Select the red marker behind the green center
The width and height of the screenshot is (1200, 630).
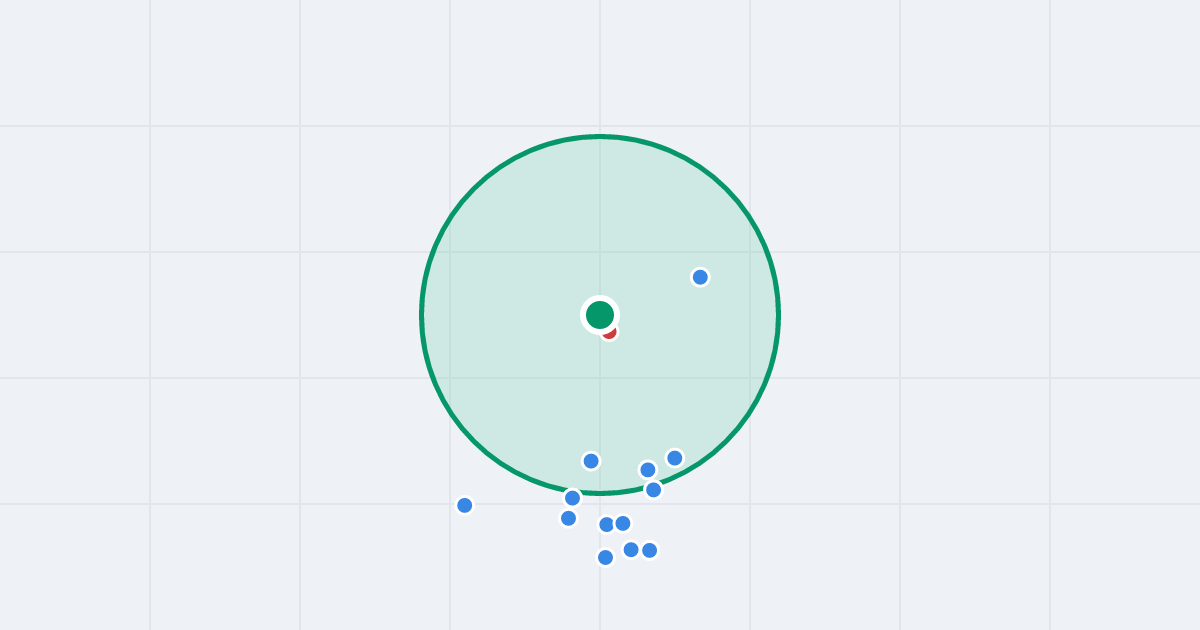tap(609, 331)
